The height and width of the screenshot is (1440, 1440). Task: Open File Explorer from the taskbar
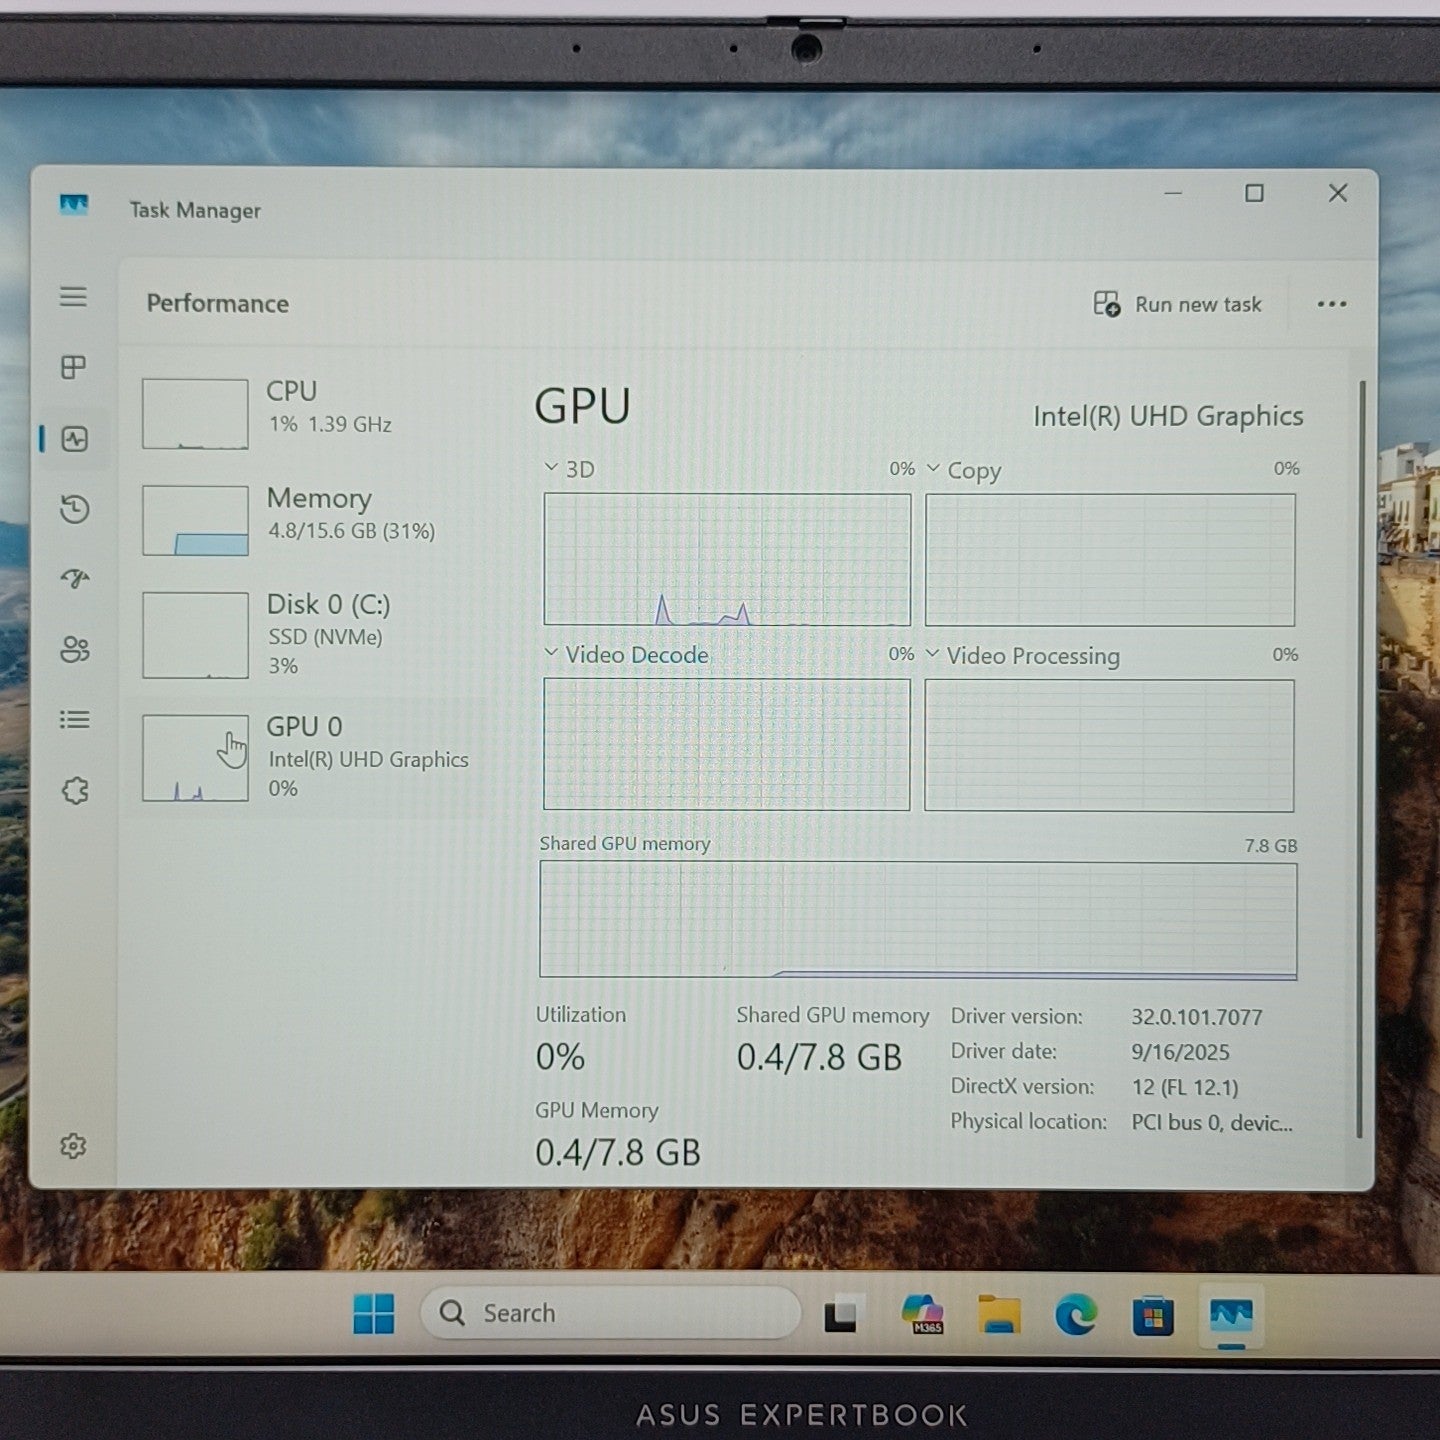click(999, 1315)
